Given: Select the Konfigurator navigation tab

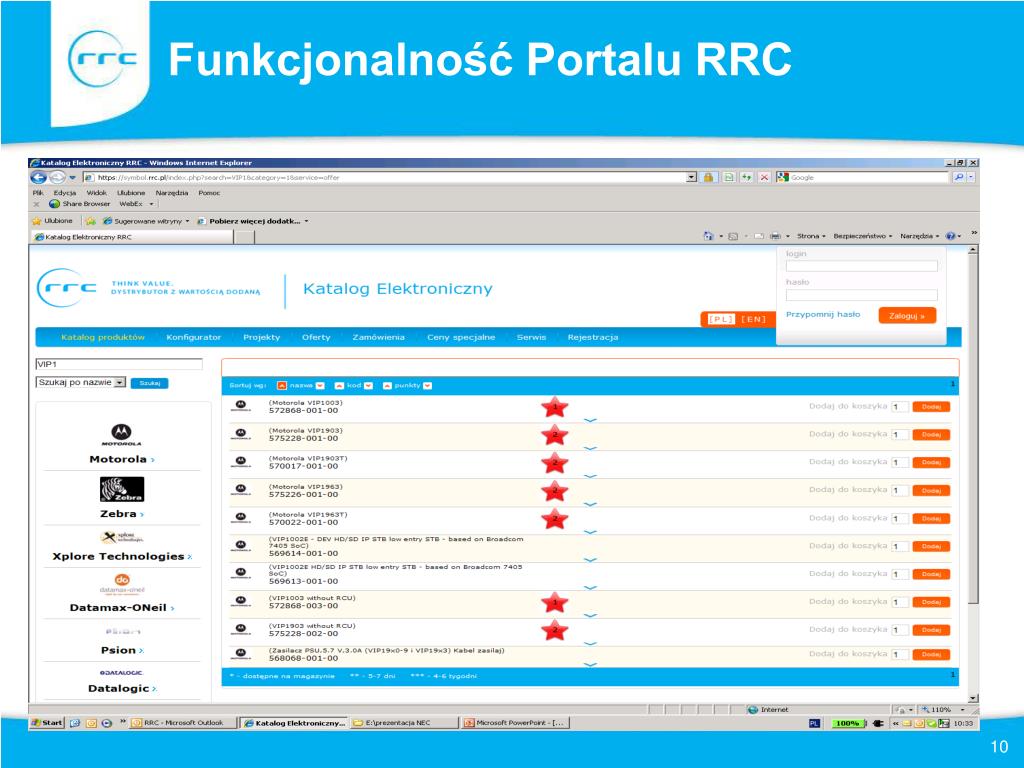Looking at the screenshot, I should [x=193, y=337].
